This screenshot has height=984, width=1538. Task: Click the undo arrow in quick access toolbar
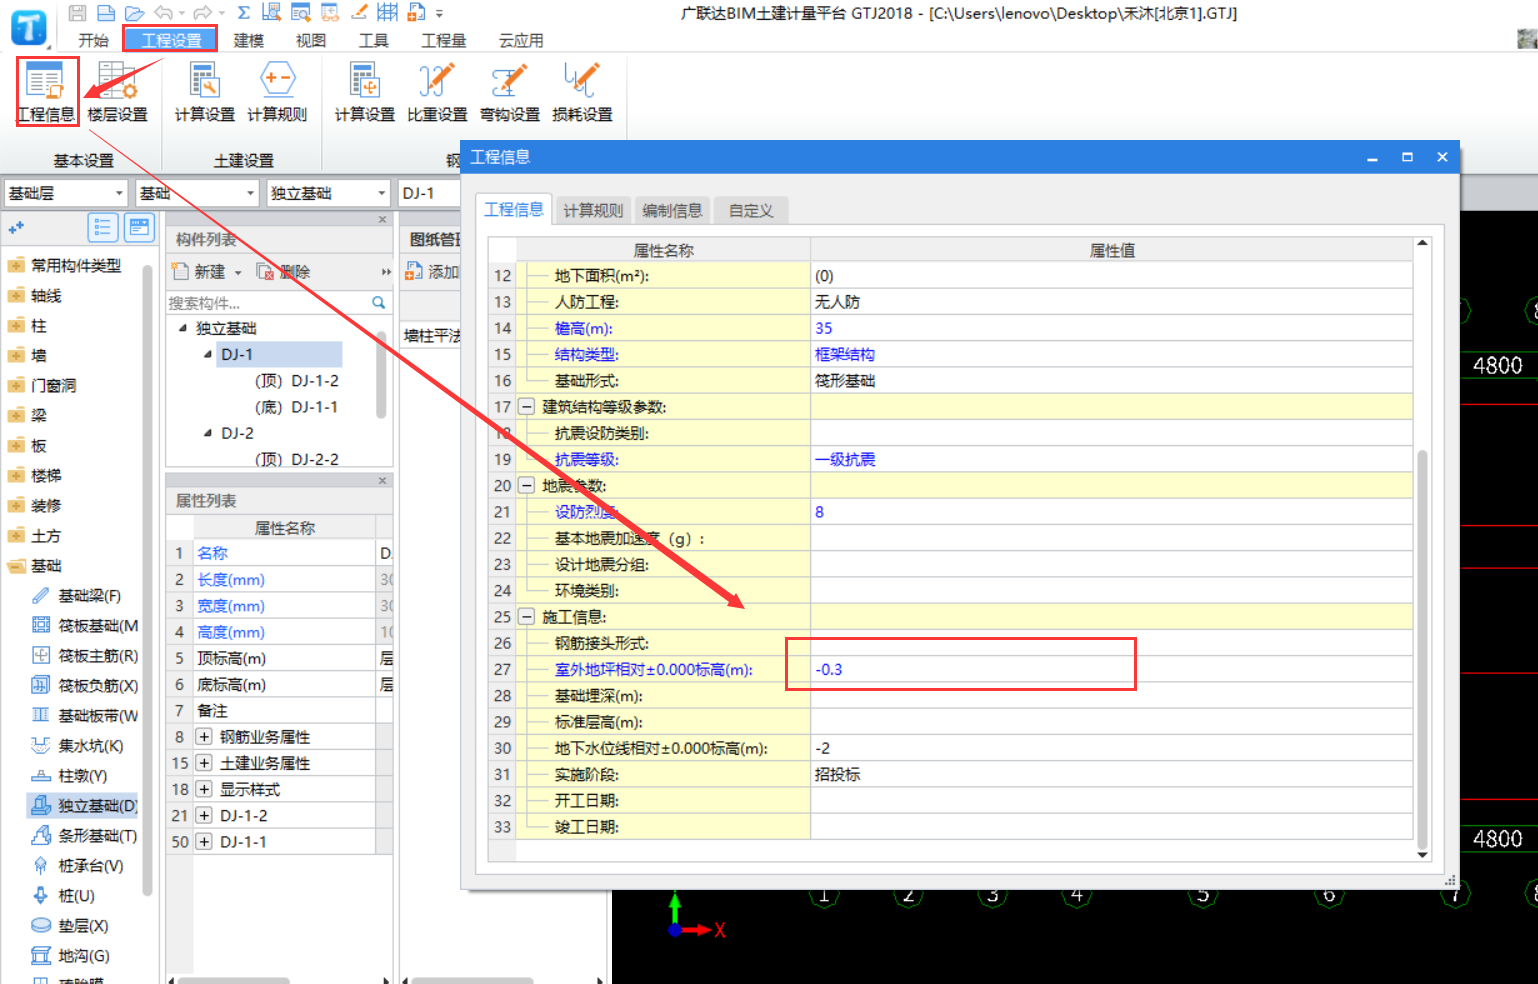pos(163,13)
